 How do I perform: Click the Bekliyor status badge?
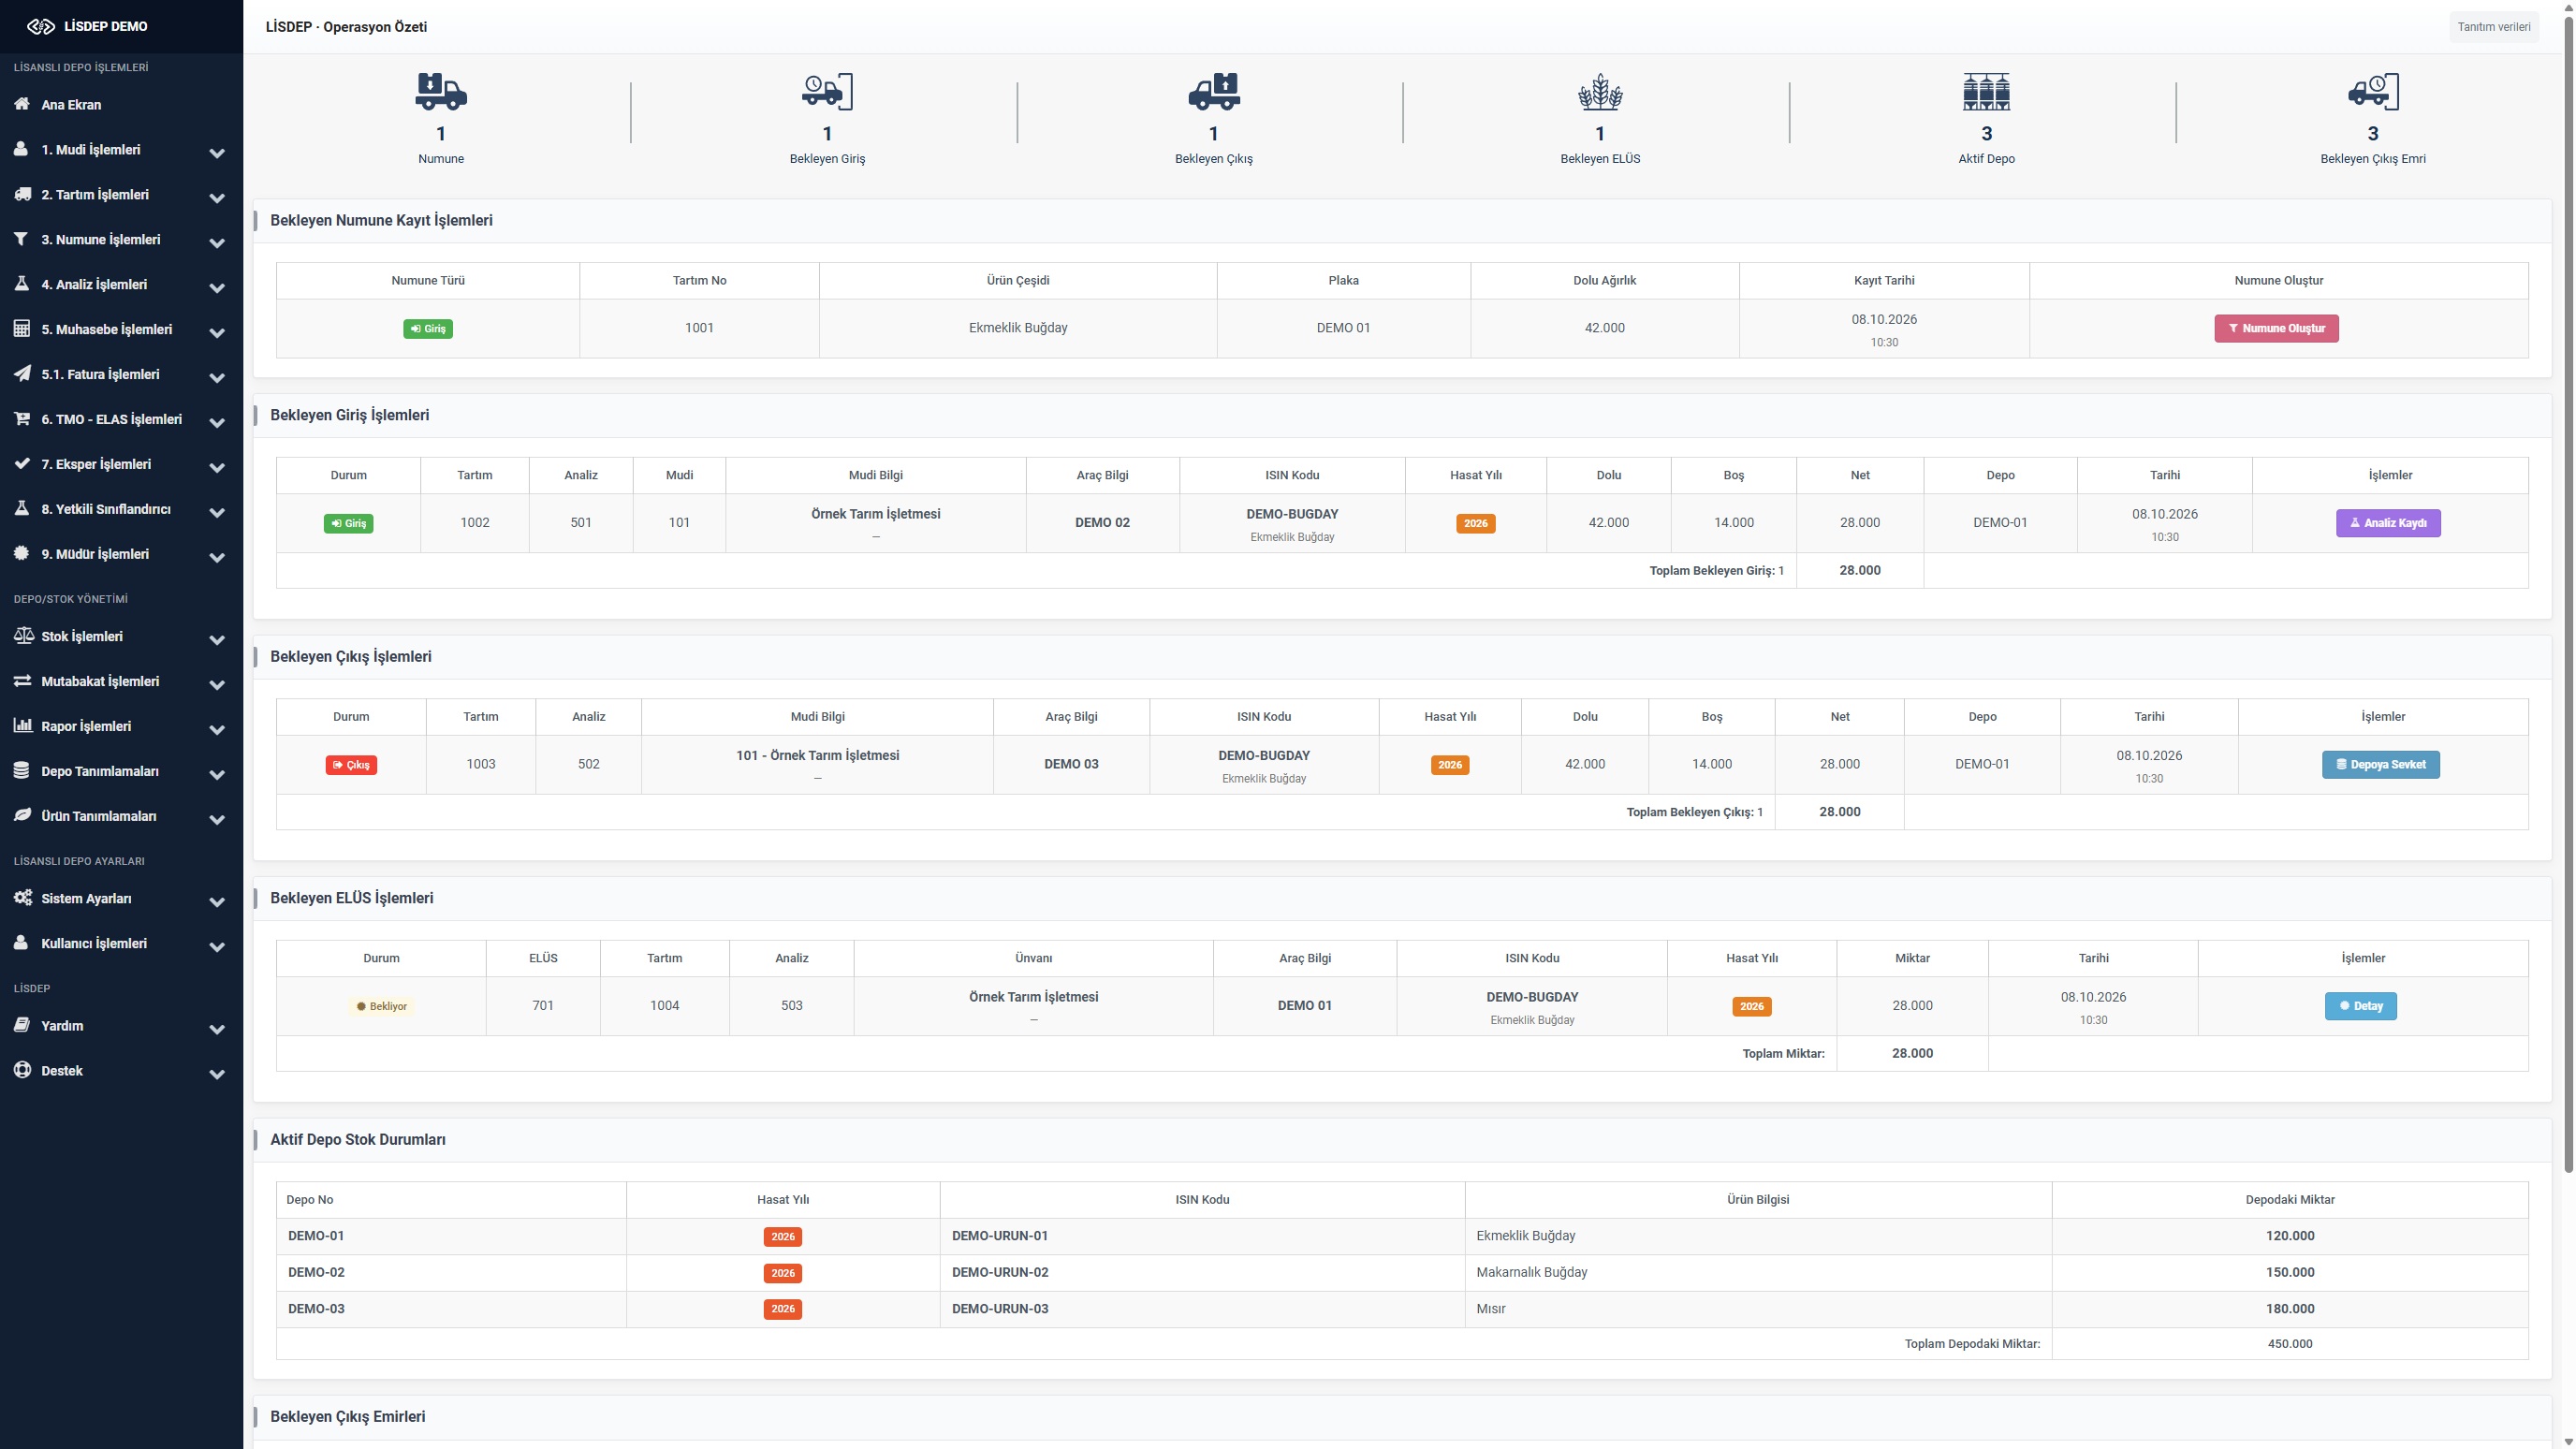pos(381,1006)
